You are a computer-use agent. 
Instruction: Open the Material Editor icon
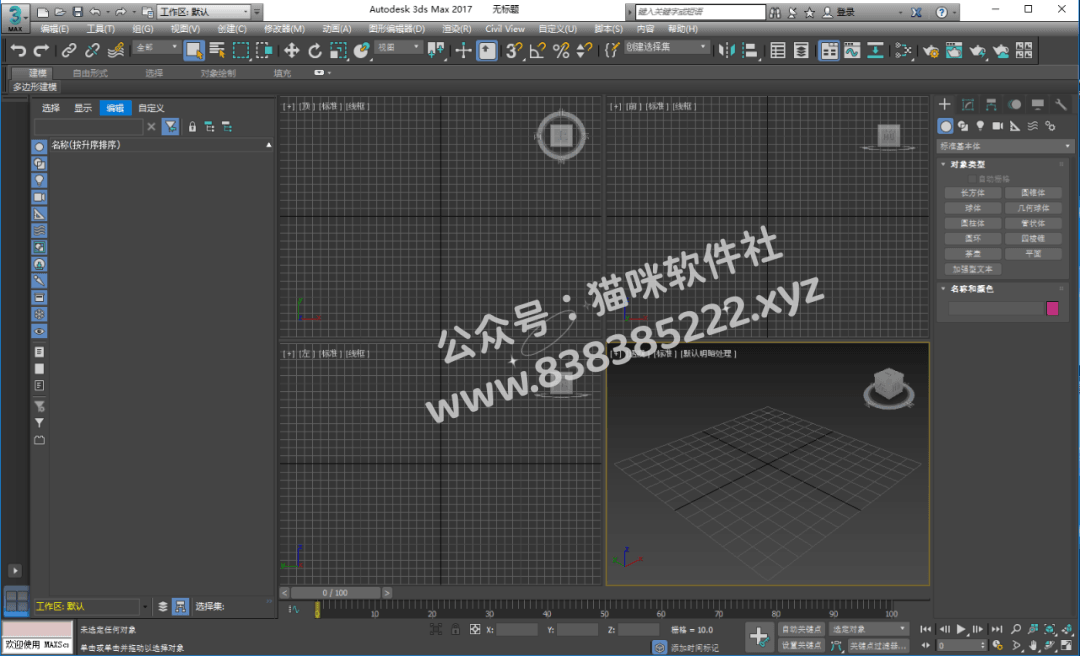(x=903, y=50)
